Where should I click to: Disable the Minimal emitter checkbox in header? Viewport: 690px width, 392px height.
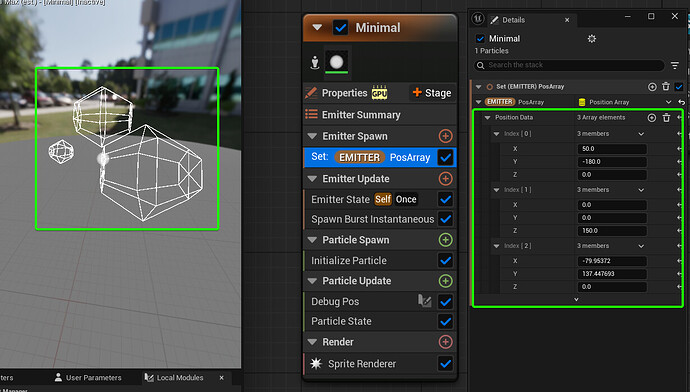(x=340, y=28)
